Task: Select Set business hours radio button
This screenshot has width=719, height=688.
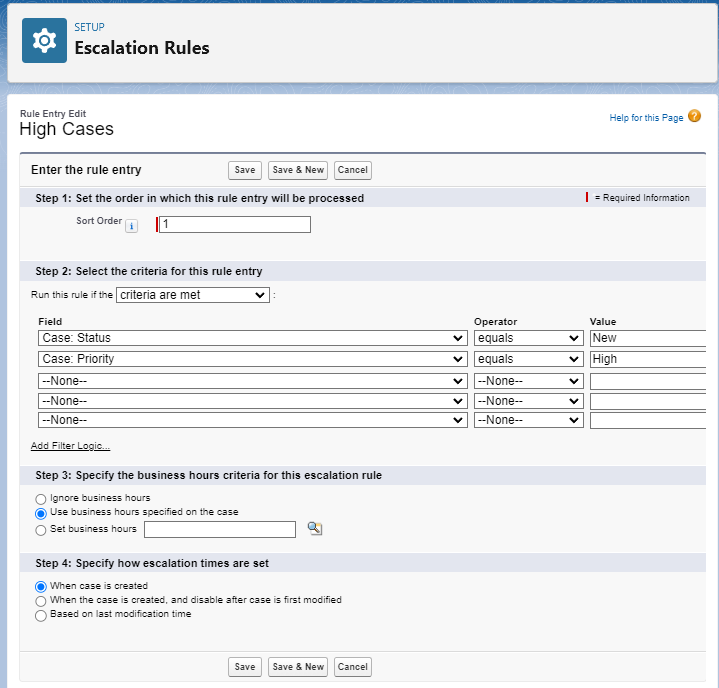Action: point(41,530)
